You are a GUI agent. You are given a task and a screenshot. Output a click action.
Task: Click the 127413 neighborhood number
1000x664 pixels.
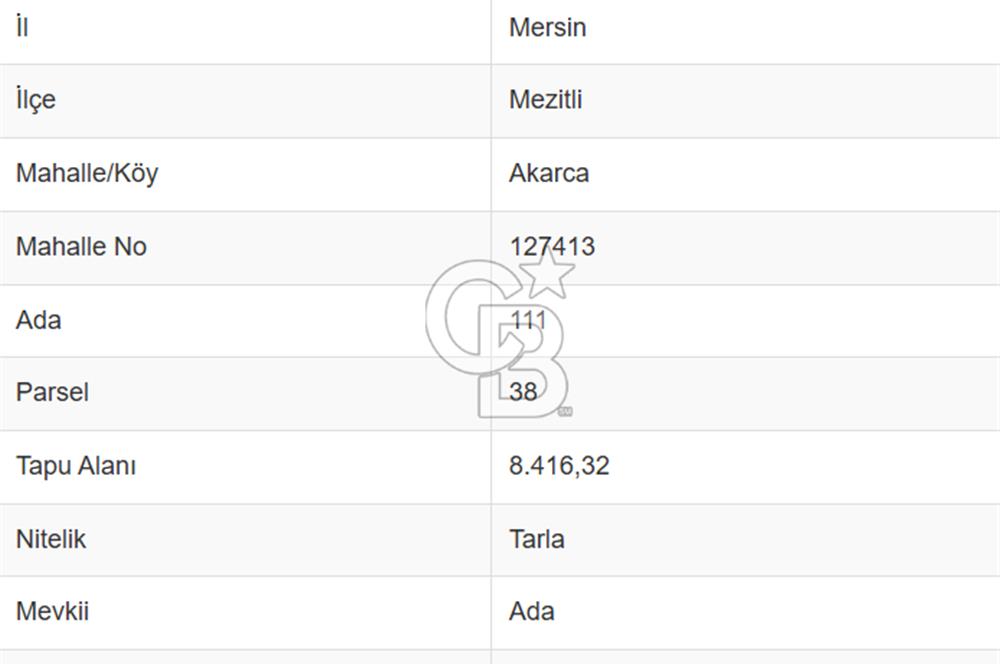tap(552, 246)
